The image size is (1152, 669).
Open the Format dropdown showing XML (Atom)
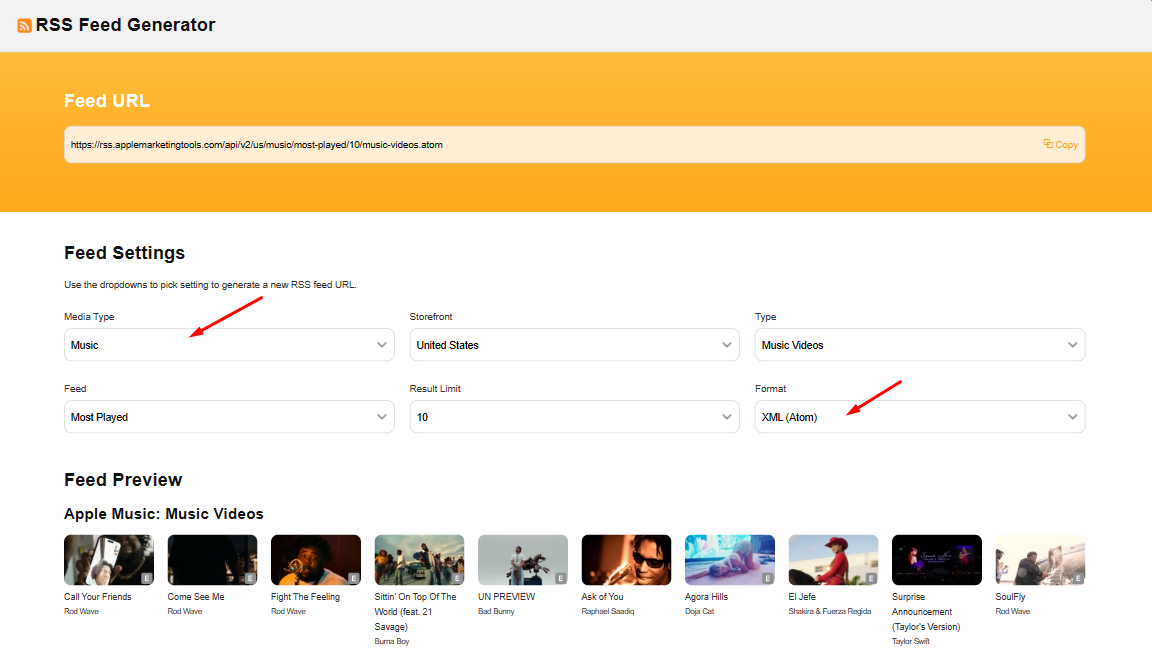click(918, 416)
